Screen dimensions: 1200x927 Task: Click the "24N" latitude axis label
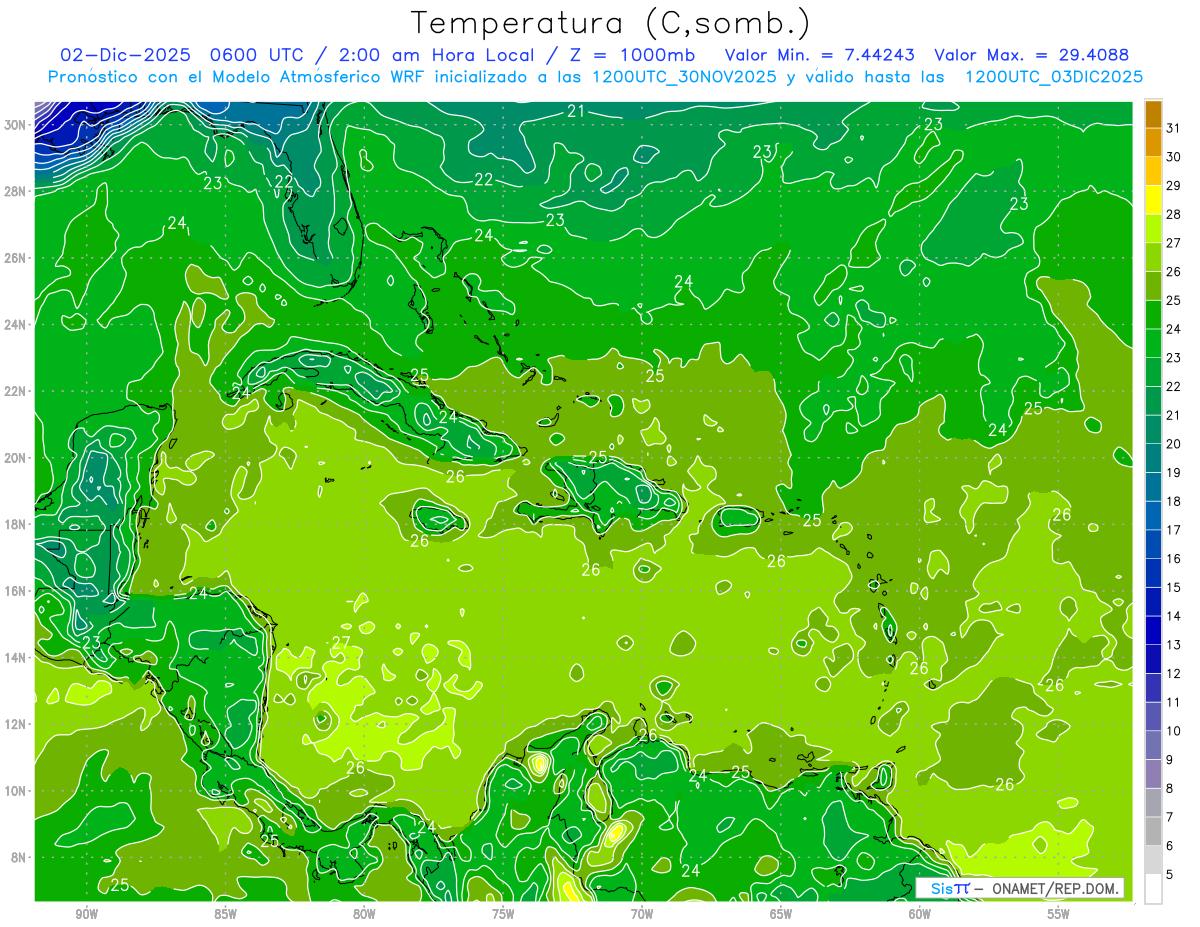tap(16, 325)
